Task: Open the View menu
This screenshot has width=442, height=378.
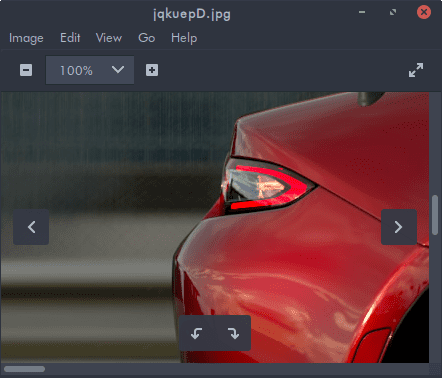Action: (x=109, y=38)
